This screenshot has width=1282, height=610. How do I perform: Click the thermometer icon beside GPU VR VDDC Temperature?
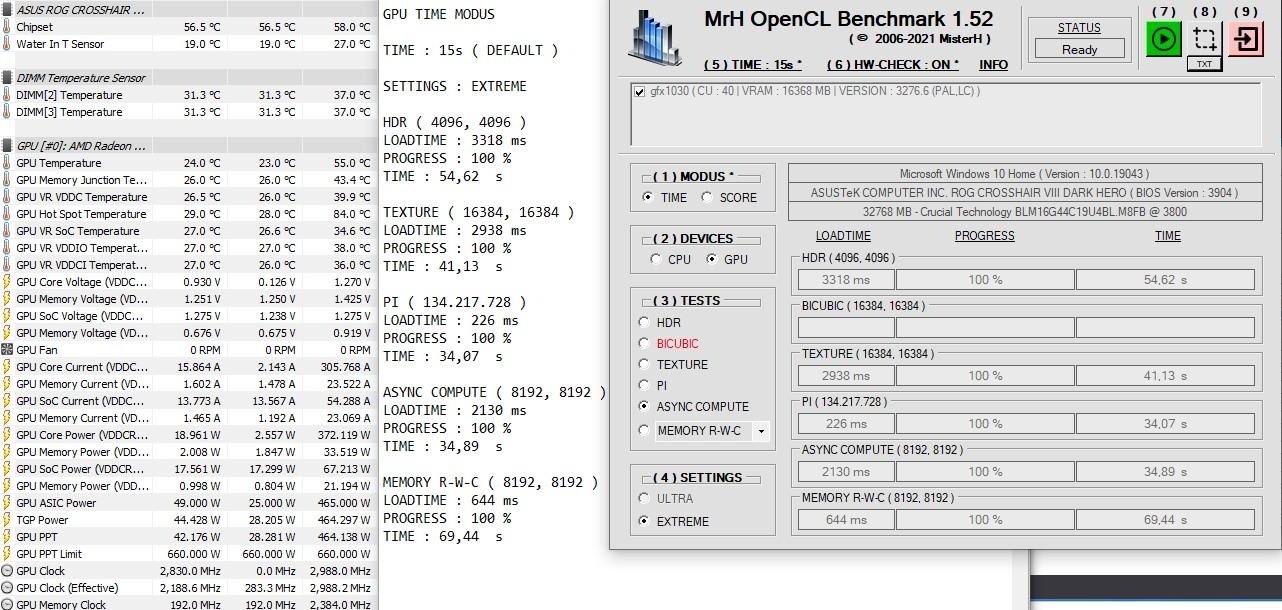pos(7,197)
